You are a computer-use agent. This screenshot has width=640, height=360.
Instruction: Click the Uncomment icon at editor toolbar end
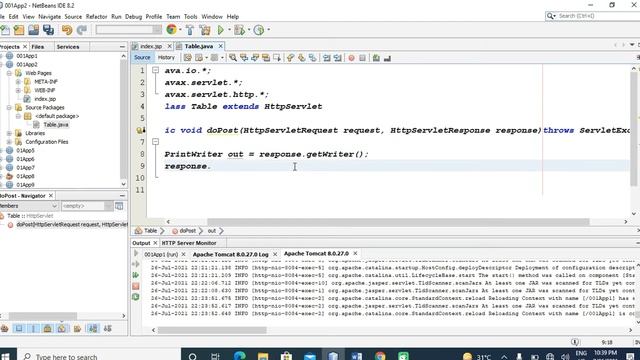[x=387, y=58]
